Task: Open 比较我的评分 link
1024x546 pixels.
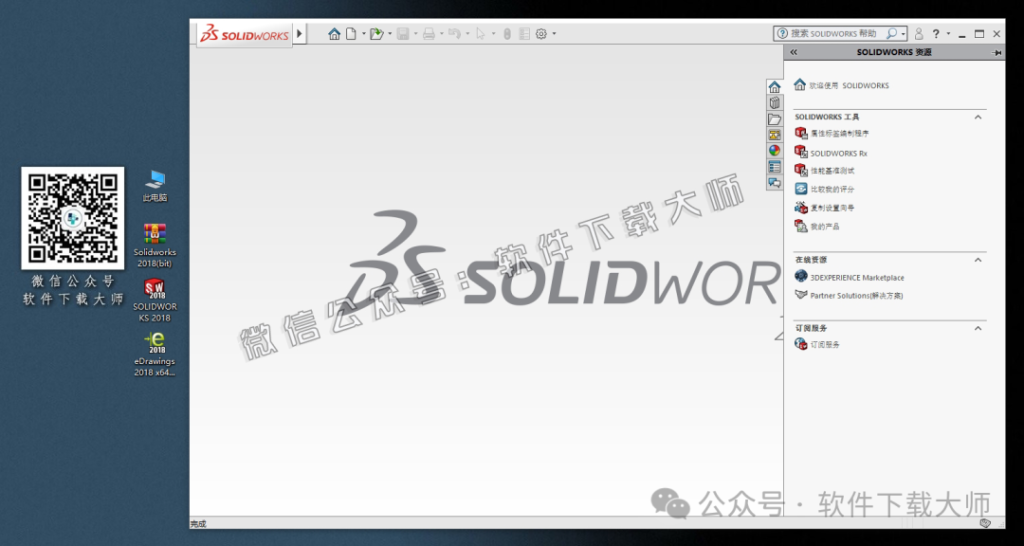Action: pos(832,189)
